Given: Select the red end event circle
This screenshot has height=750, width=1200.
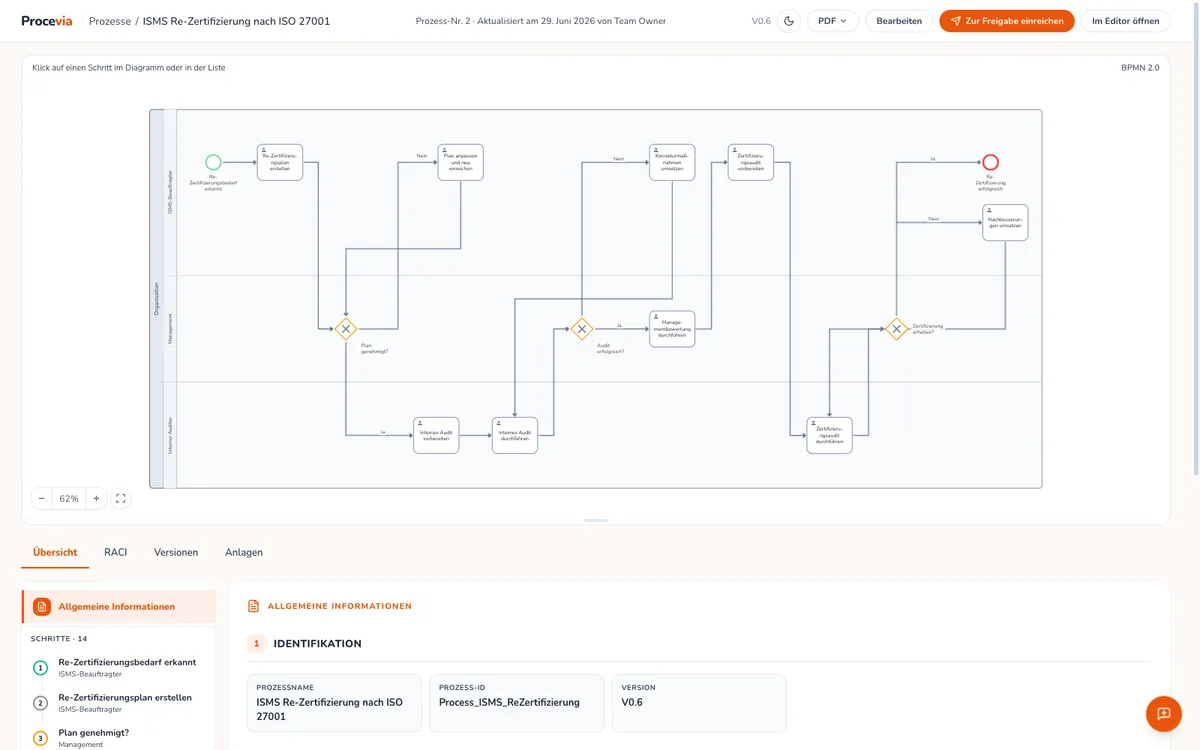Looking at the screenshot, I should coord(990,162).
